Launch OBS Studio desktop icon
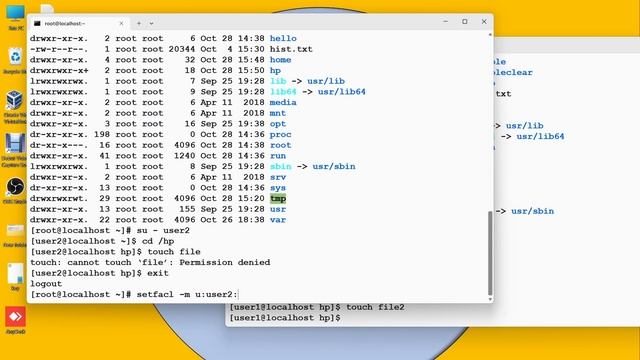Viewport: 640px width, 360px height. [x=15, y=190]
